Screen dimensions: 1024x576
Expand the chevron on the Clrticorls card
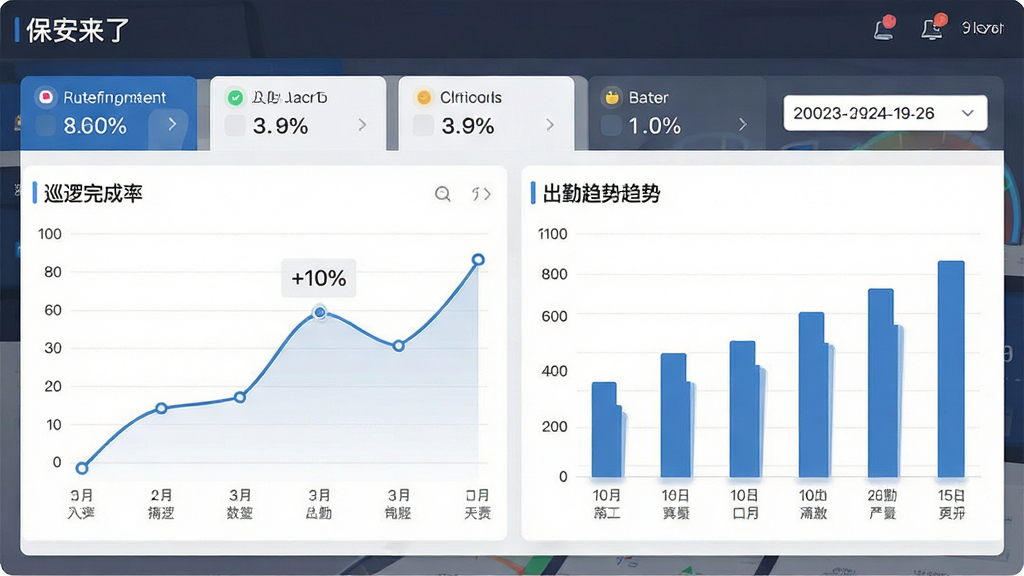click(x=550, y=125)
